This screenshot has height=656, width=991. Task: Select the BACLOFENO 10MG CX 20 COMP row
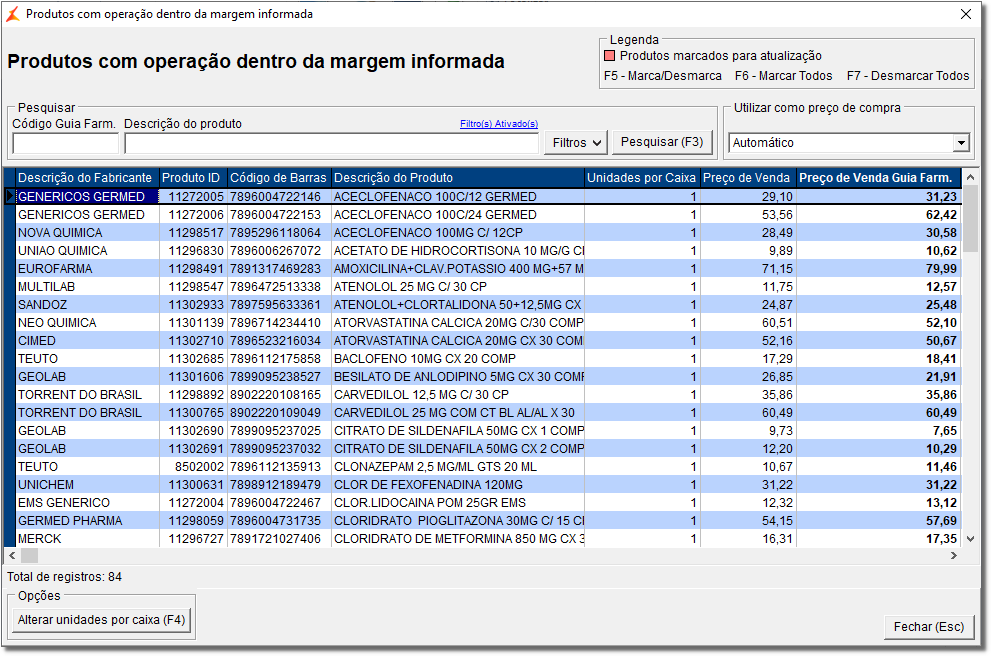(489, 359)
